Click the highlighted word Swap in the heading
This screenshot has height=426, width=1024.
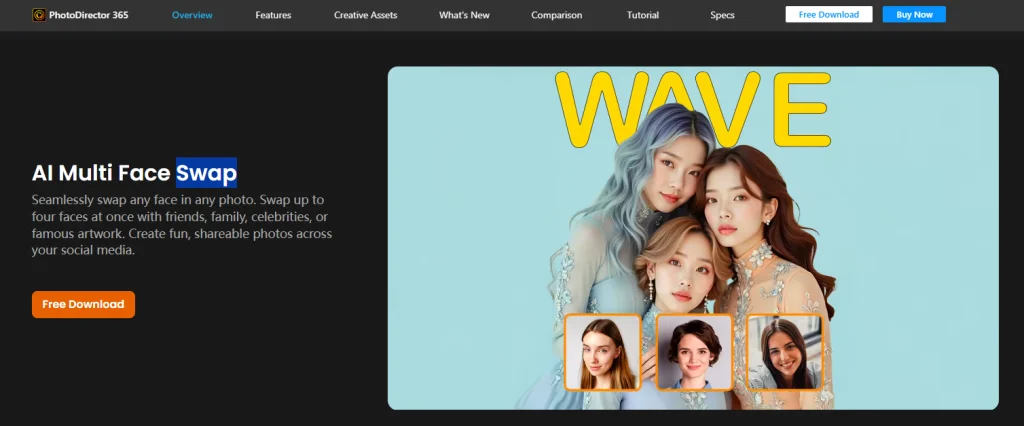click(207, 173)
